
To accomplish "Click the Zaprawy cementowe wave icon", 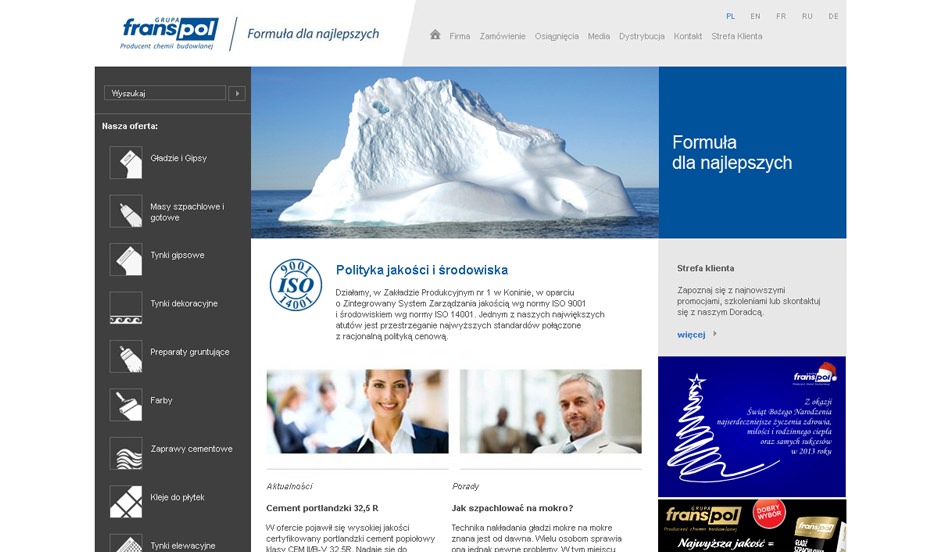I will click(126, 453).
